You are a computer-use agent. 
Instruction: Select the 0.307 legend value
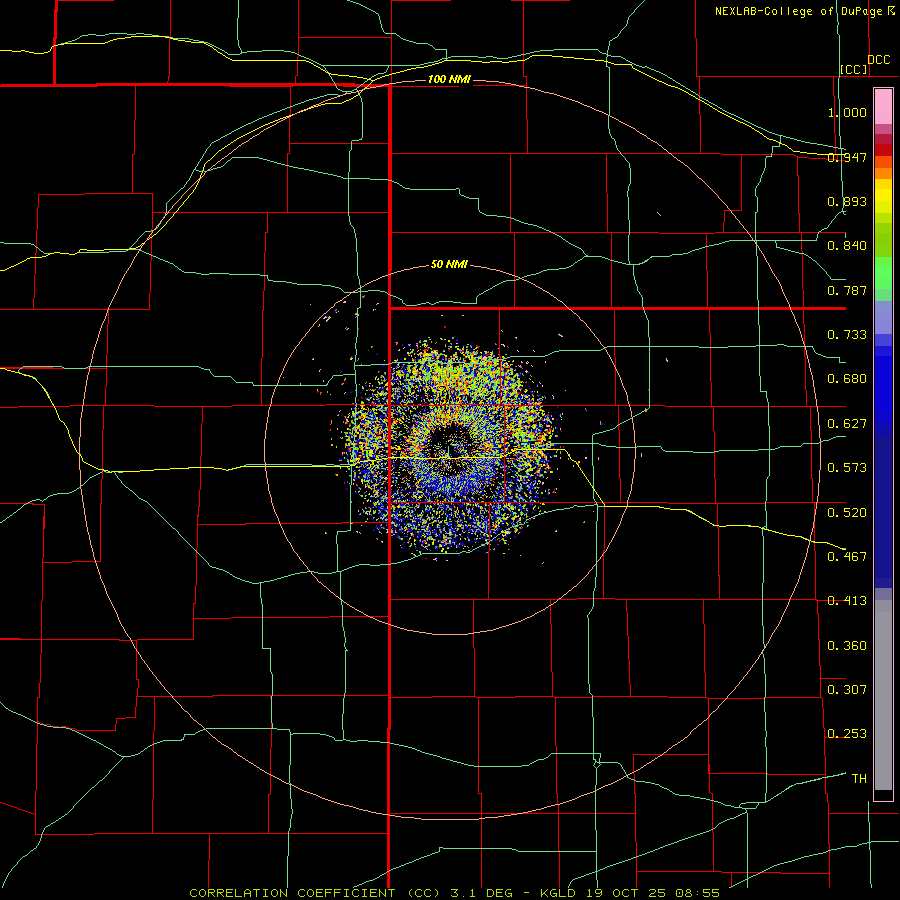pos(847,690)
